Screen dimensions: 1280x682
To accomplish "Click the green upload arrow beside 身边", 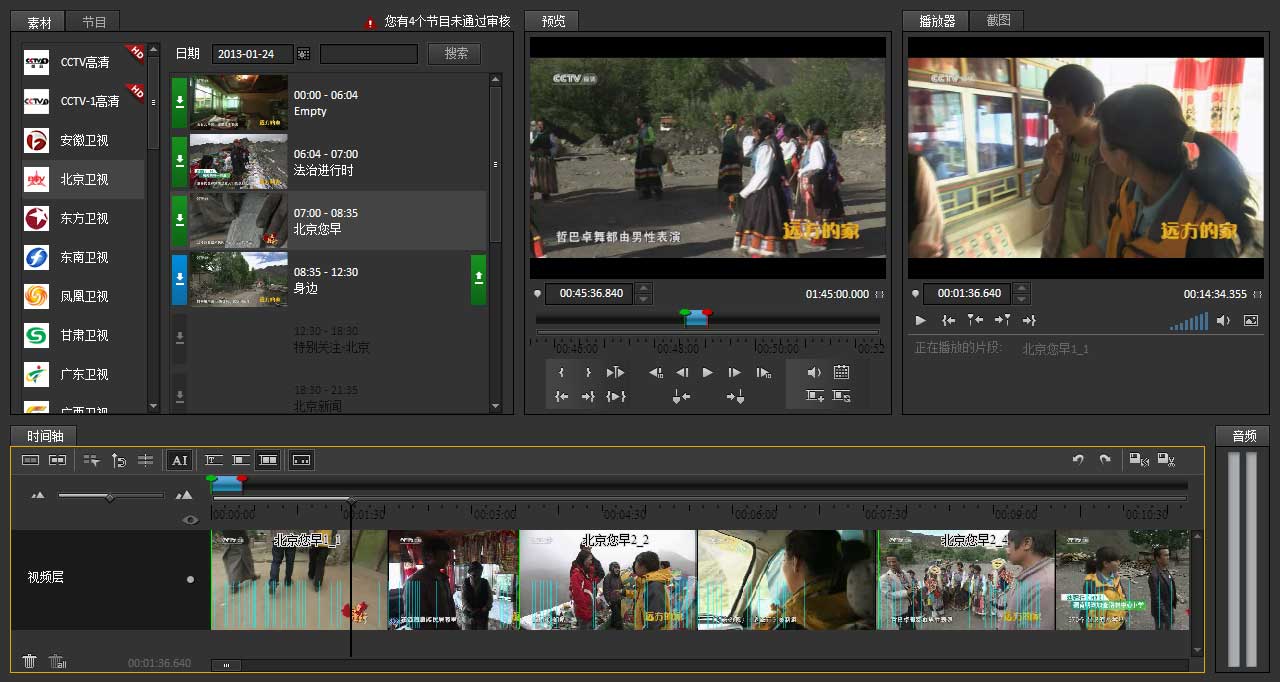I will [x=479, y=279].
